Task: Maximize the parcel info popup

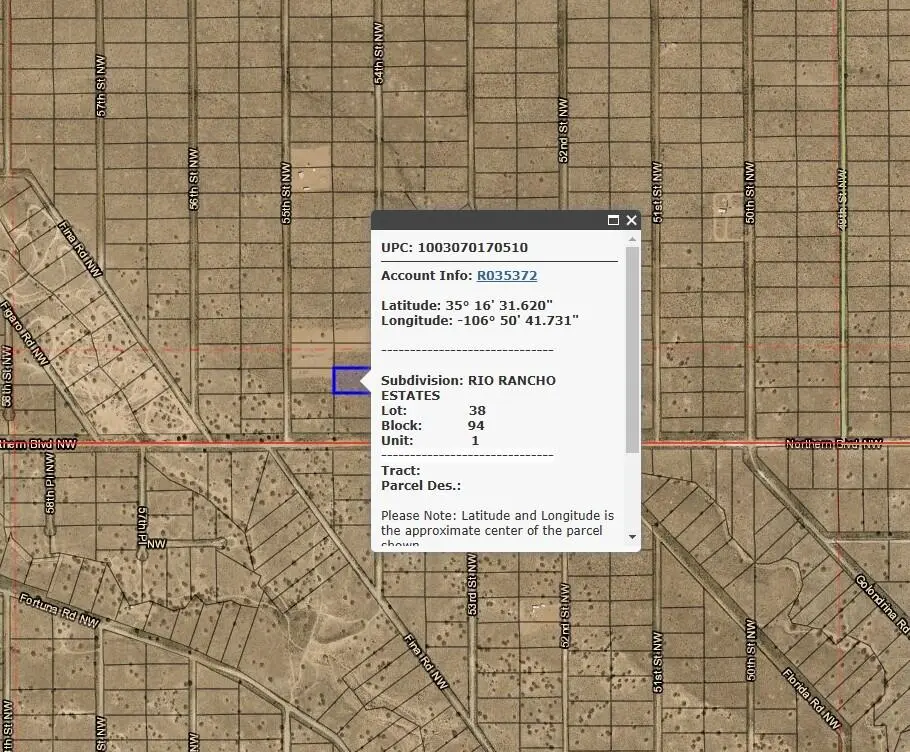Action: (x=613, y=220)
